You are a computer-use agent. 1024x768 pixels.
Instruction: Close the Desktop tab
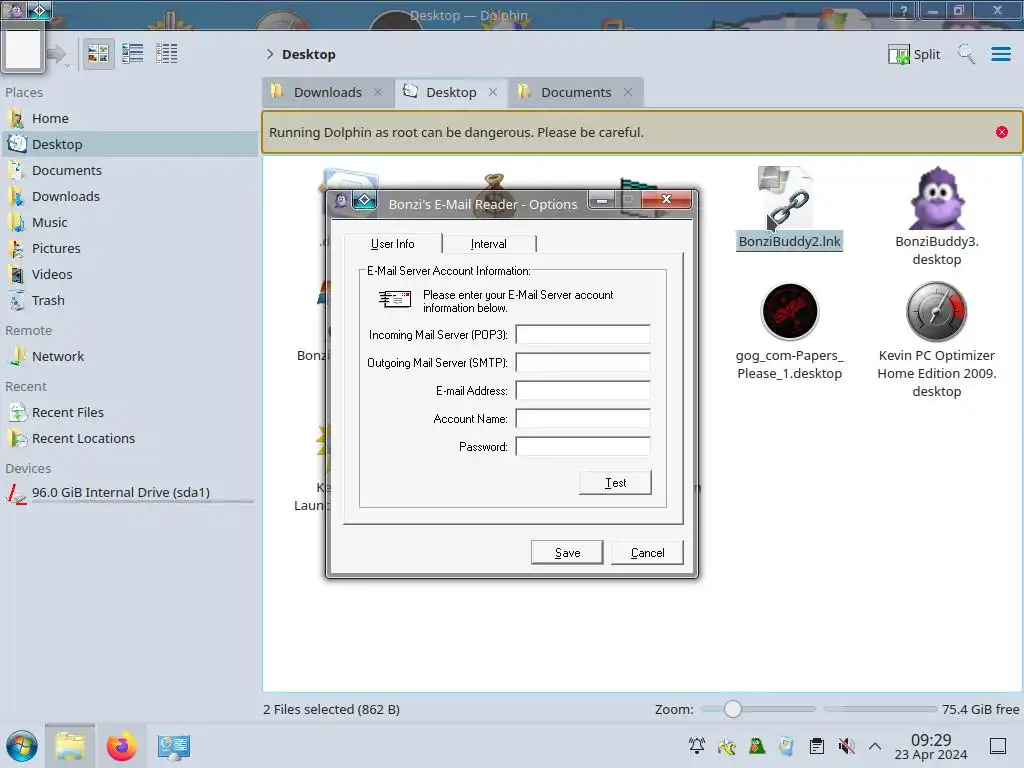pos(493,92)
